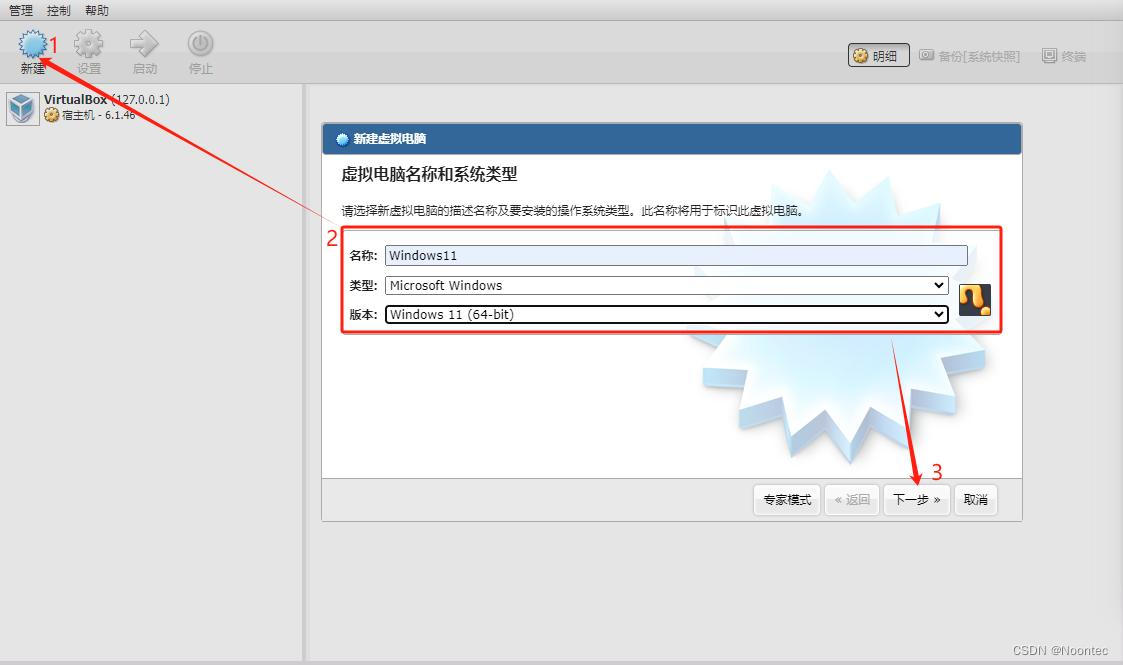Click the Stop (停止) power icon

click(x=201, y=44)
